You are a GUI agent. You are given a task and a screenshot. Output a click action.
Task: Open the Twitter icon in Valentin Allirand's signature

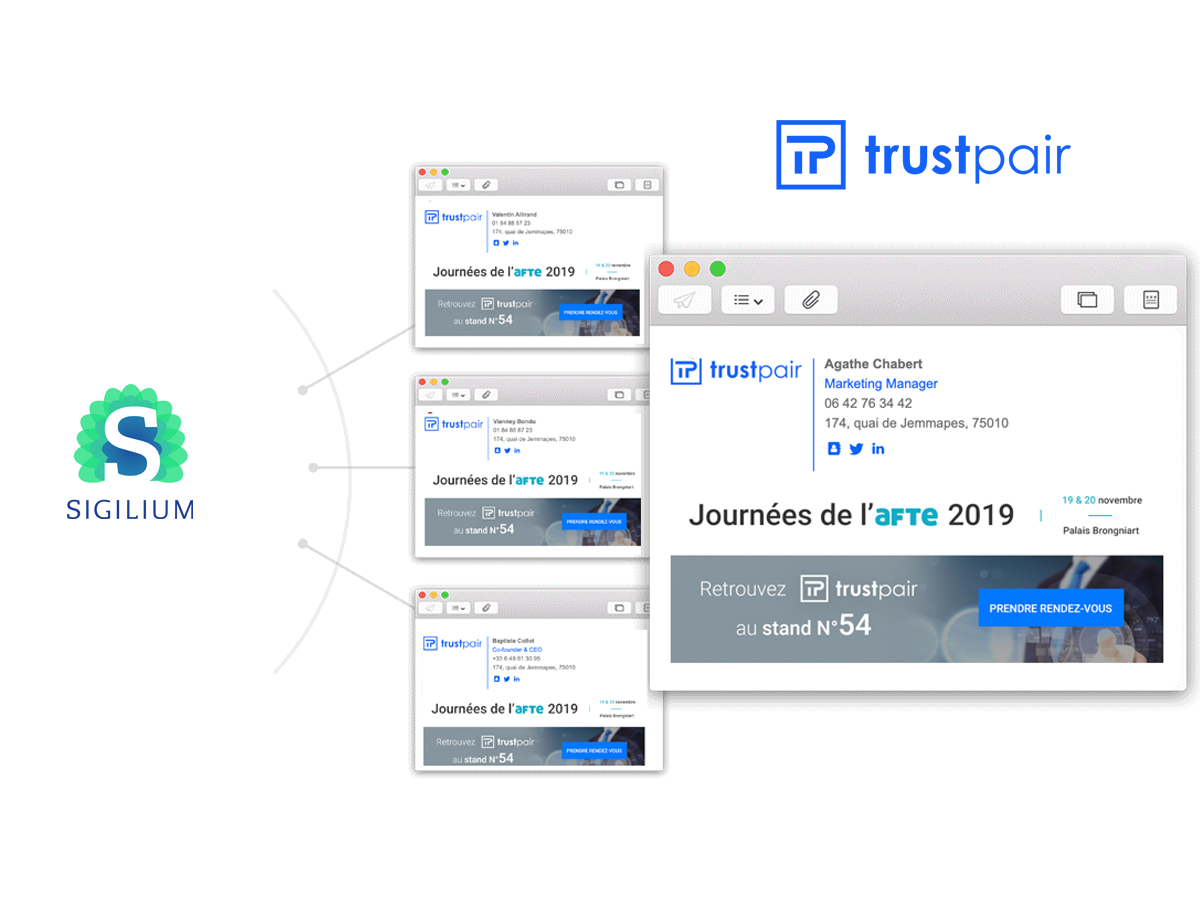coord(506,243)
